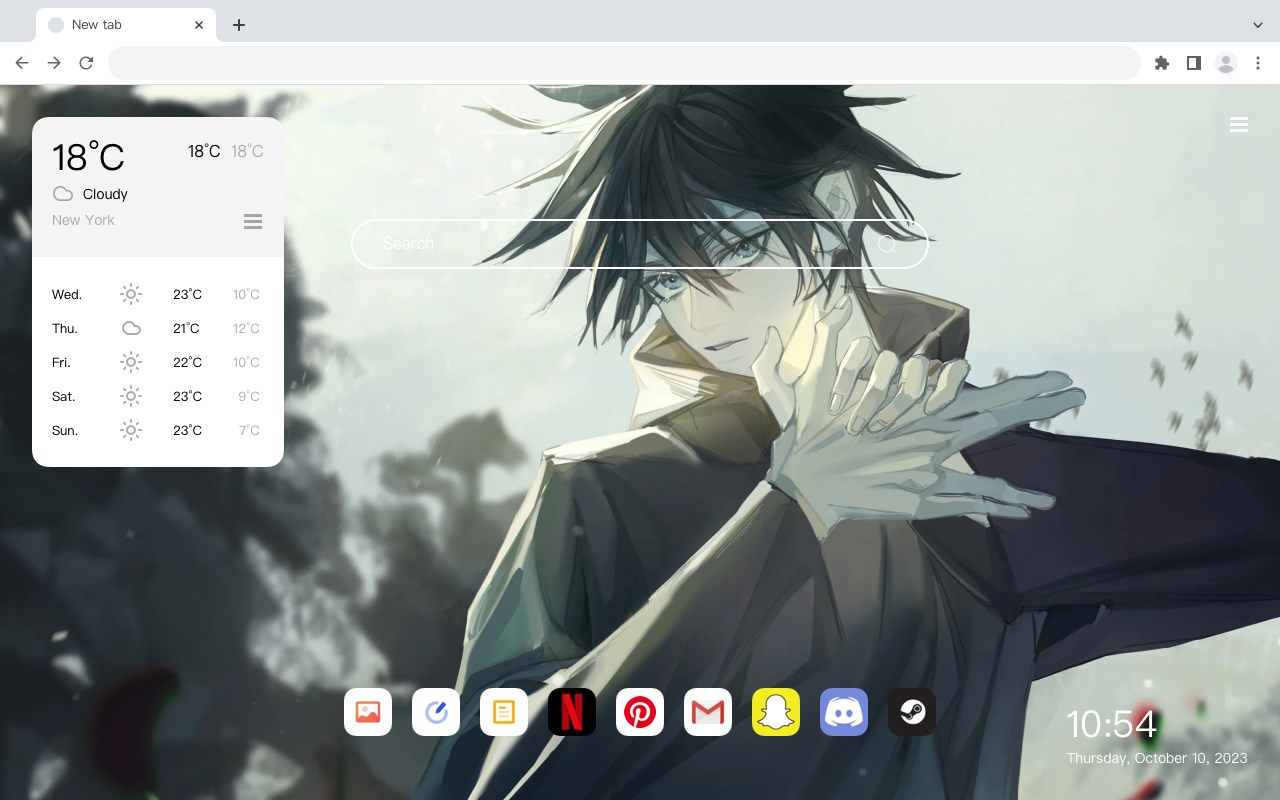This screenshot has height=800, width=1280.
Task: Expand the tab search chevron
Action: 1258,25
